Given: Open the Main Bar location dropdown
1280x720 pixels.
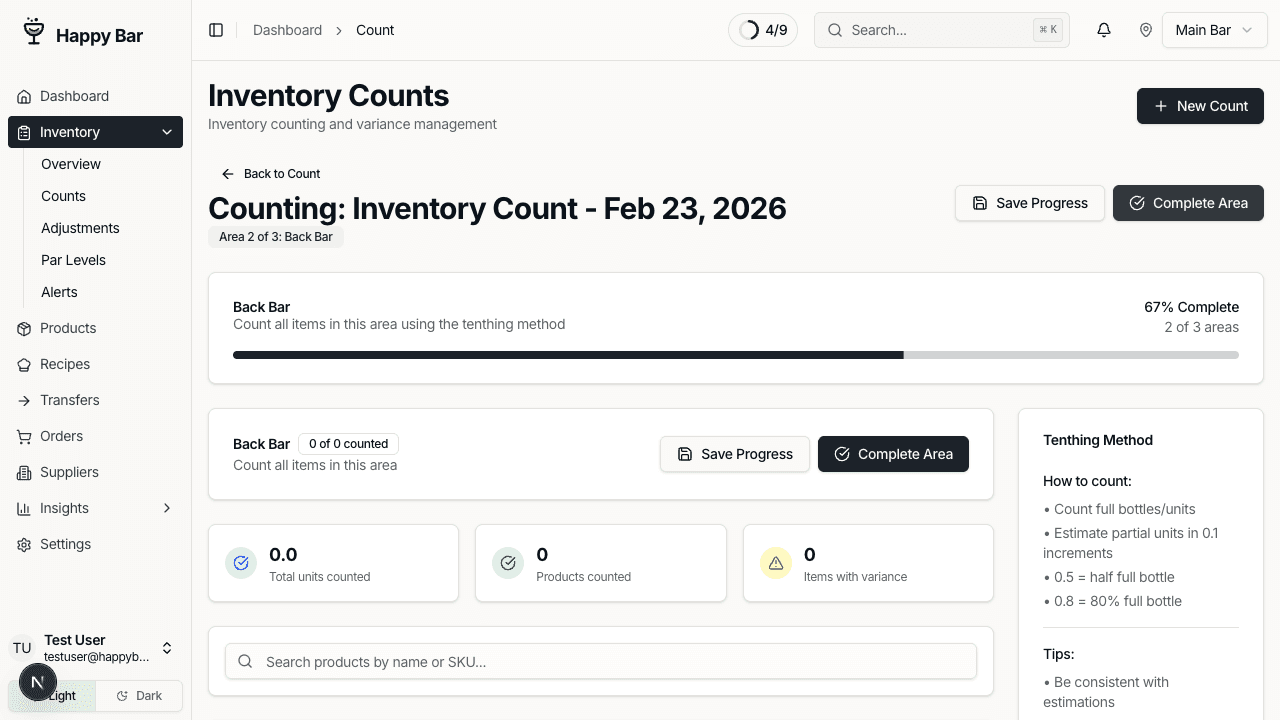Looking at the screenshot, I should (1213, 30).
